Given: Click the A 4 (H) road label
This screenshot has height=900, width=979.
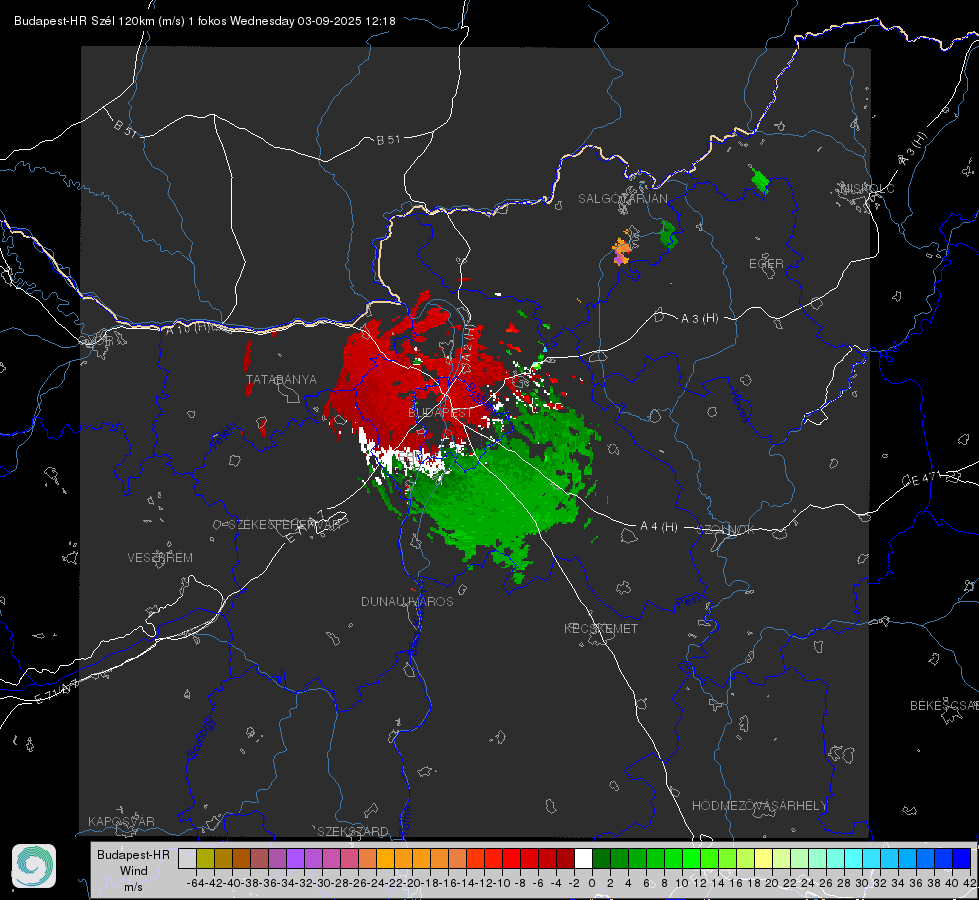Looking at the screenshot, I should click(659, 527).
